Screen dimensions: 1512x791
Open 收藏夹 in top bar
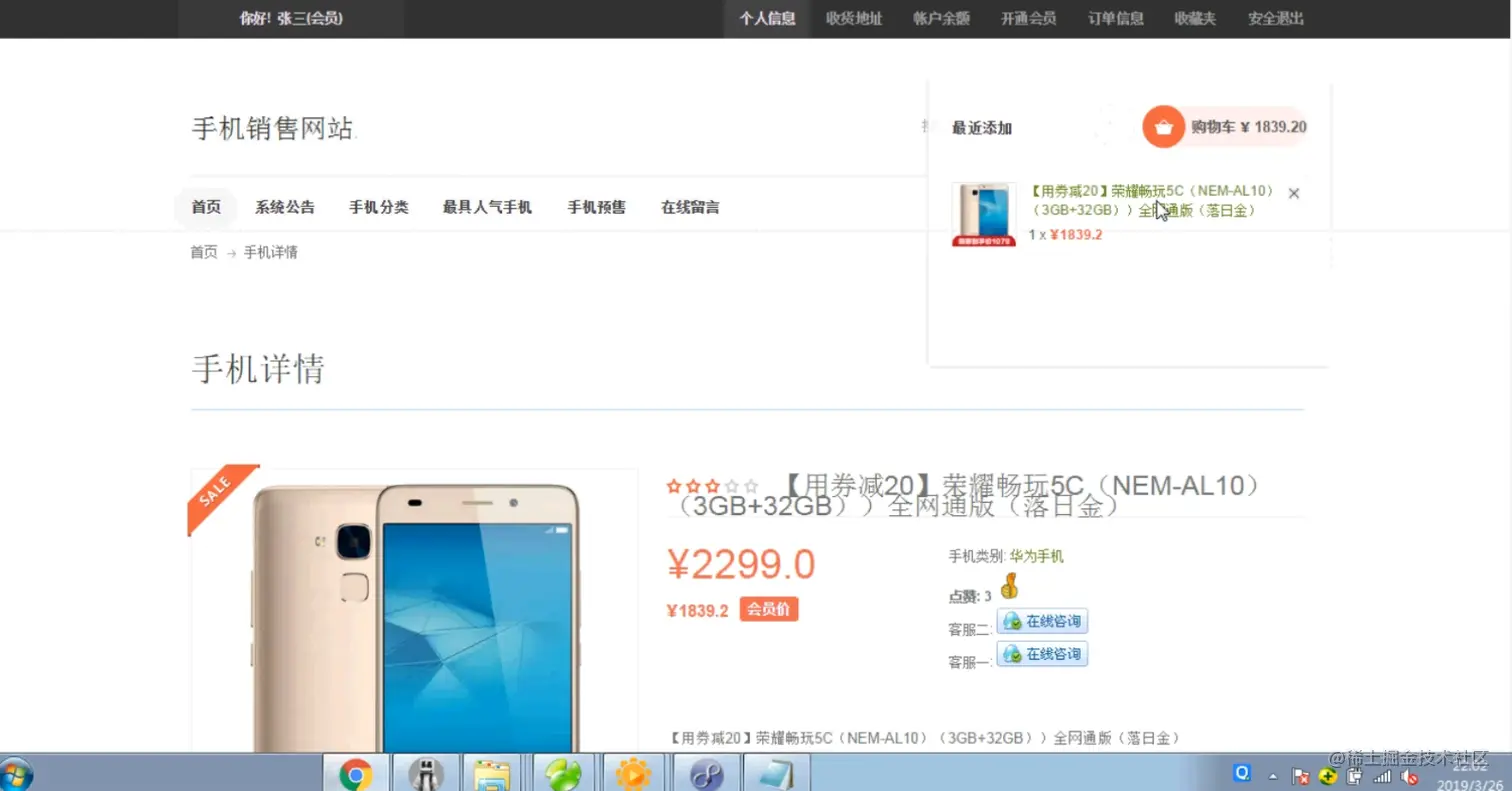coord(1195,19)
